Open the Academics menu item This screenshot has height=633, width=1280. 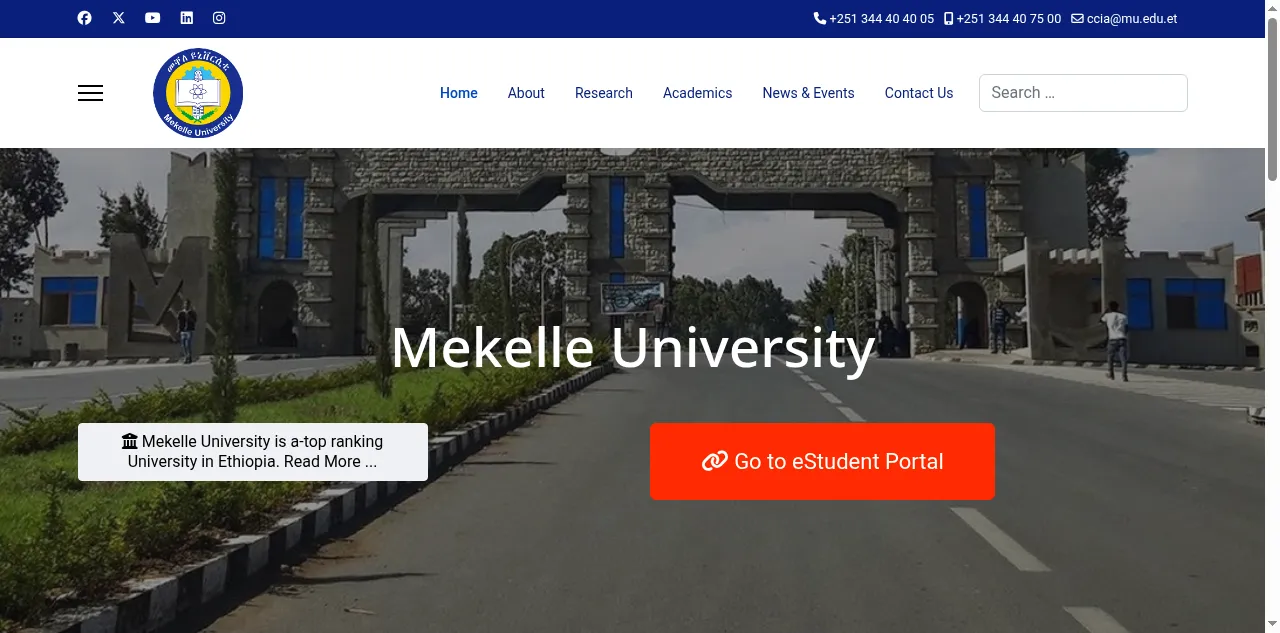tap(698, 93)
